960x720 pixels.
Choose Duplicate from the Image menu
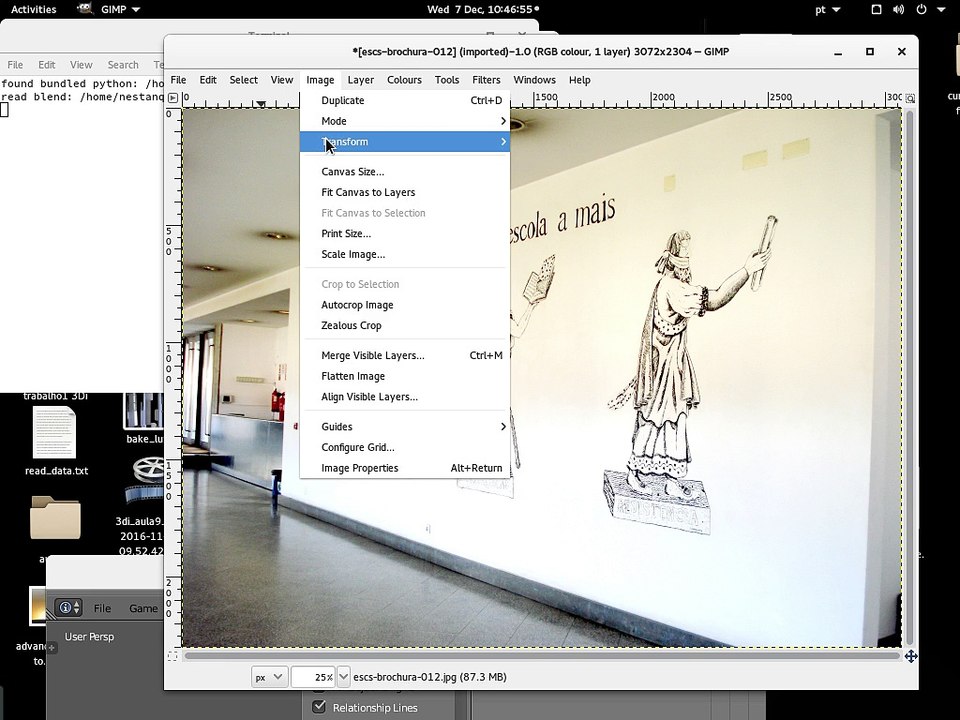coord(405,100)
